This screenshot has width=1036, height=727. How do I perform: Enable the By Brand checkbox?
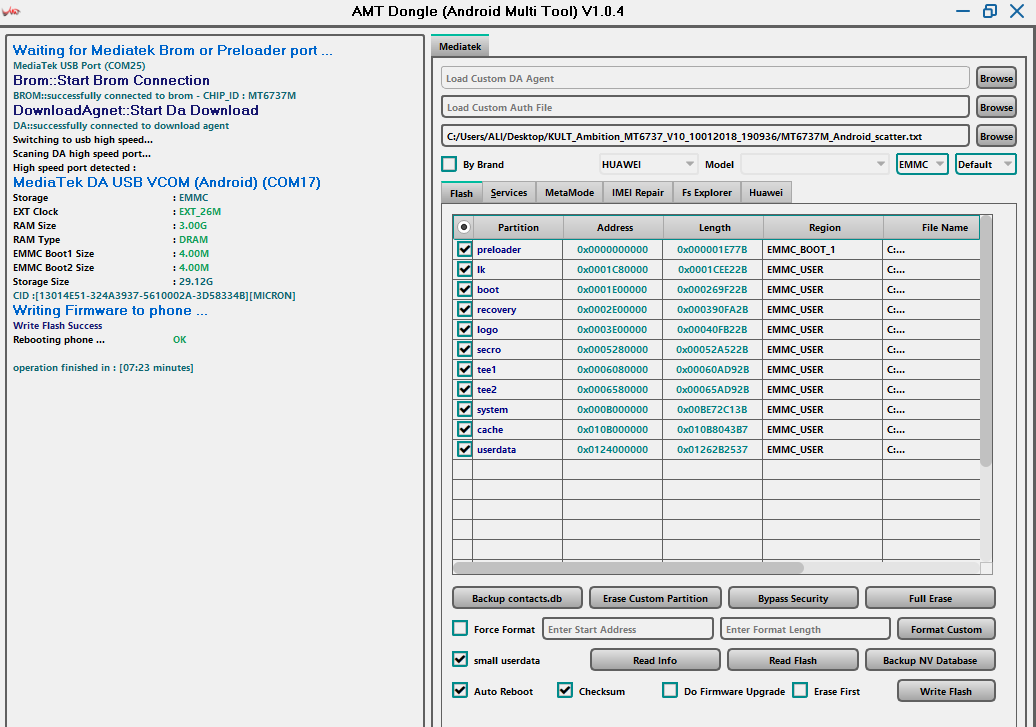449,164
